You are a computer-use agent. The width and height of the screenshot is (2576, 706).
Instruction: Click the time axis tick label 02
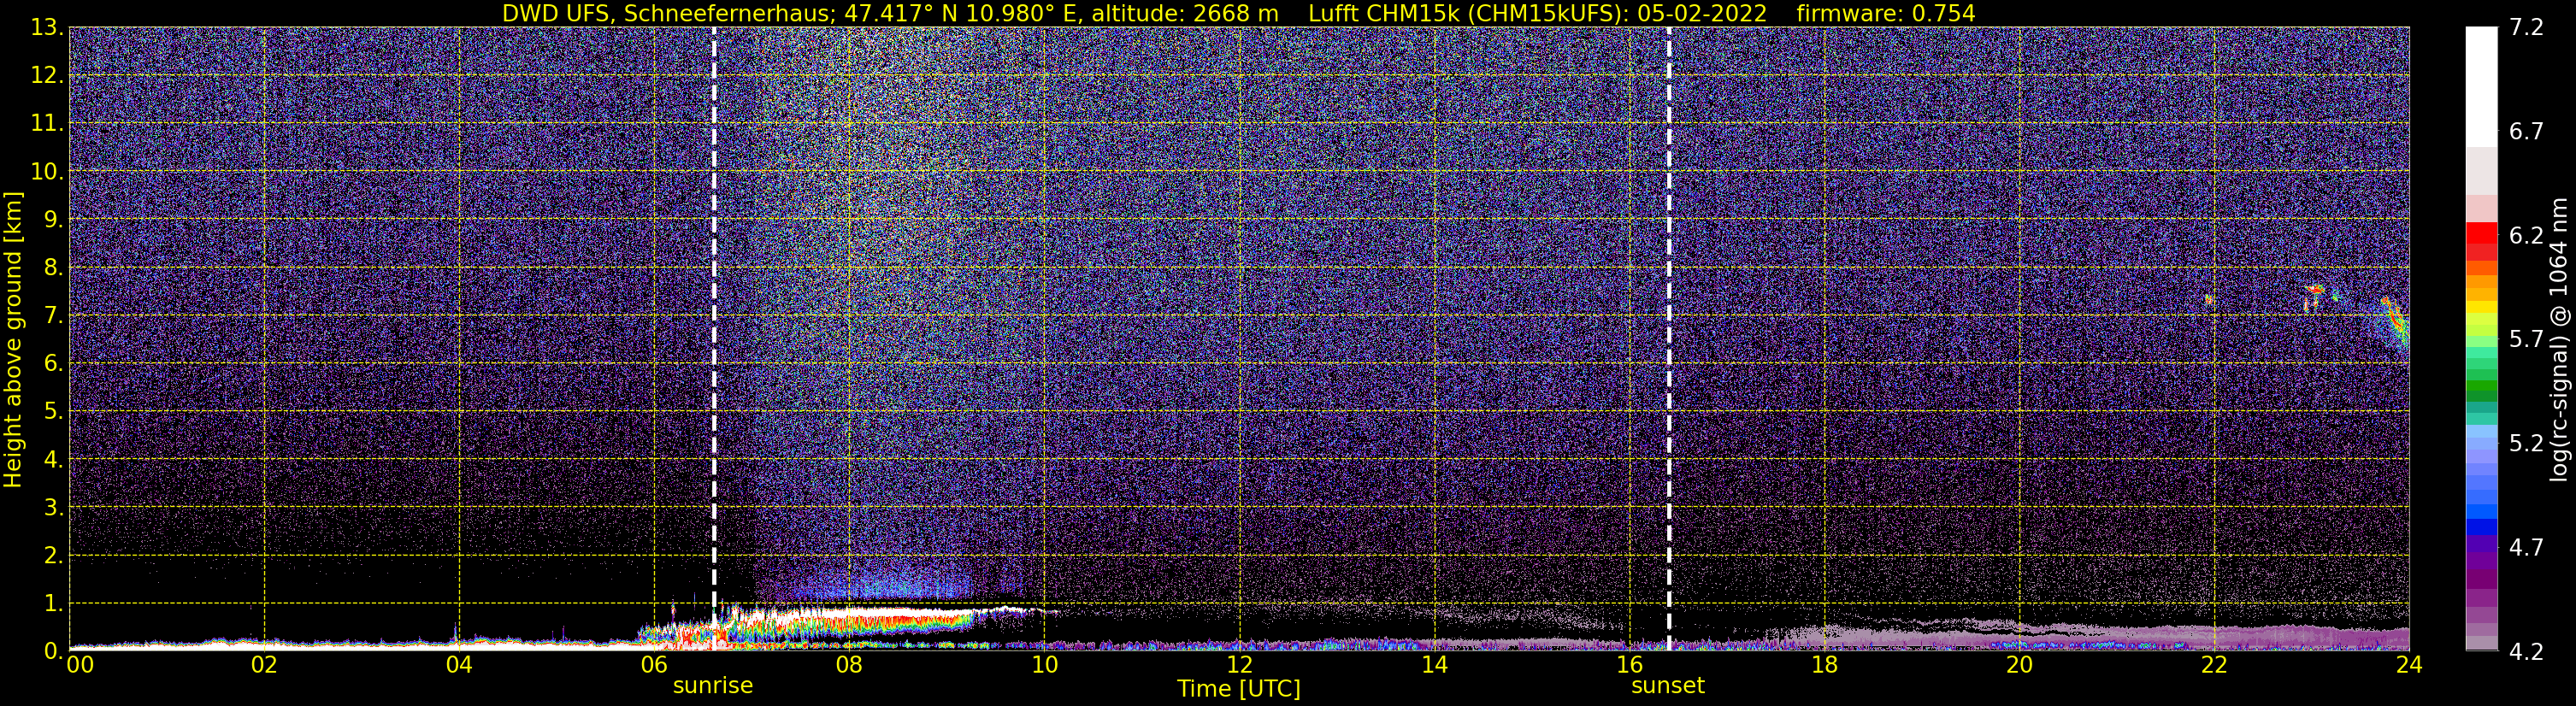pos(264,665)
